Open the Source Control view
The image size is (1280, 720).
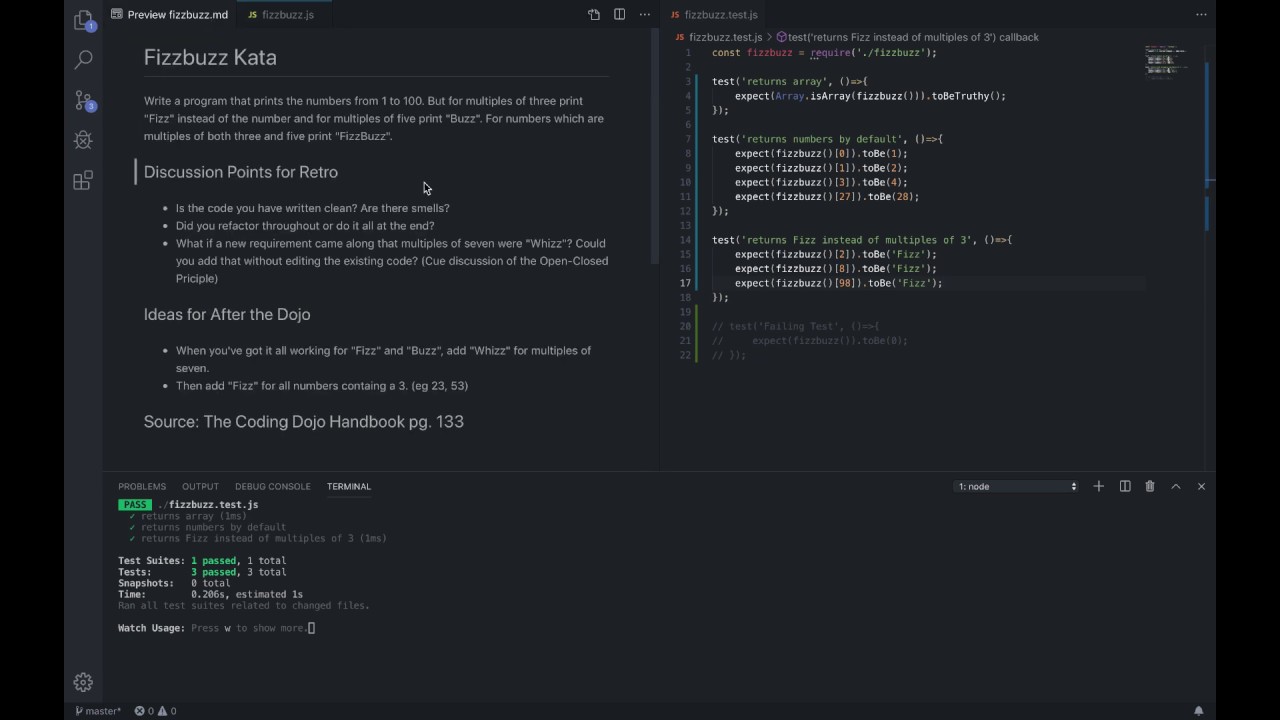point(84,100)
